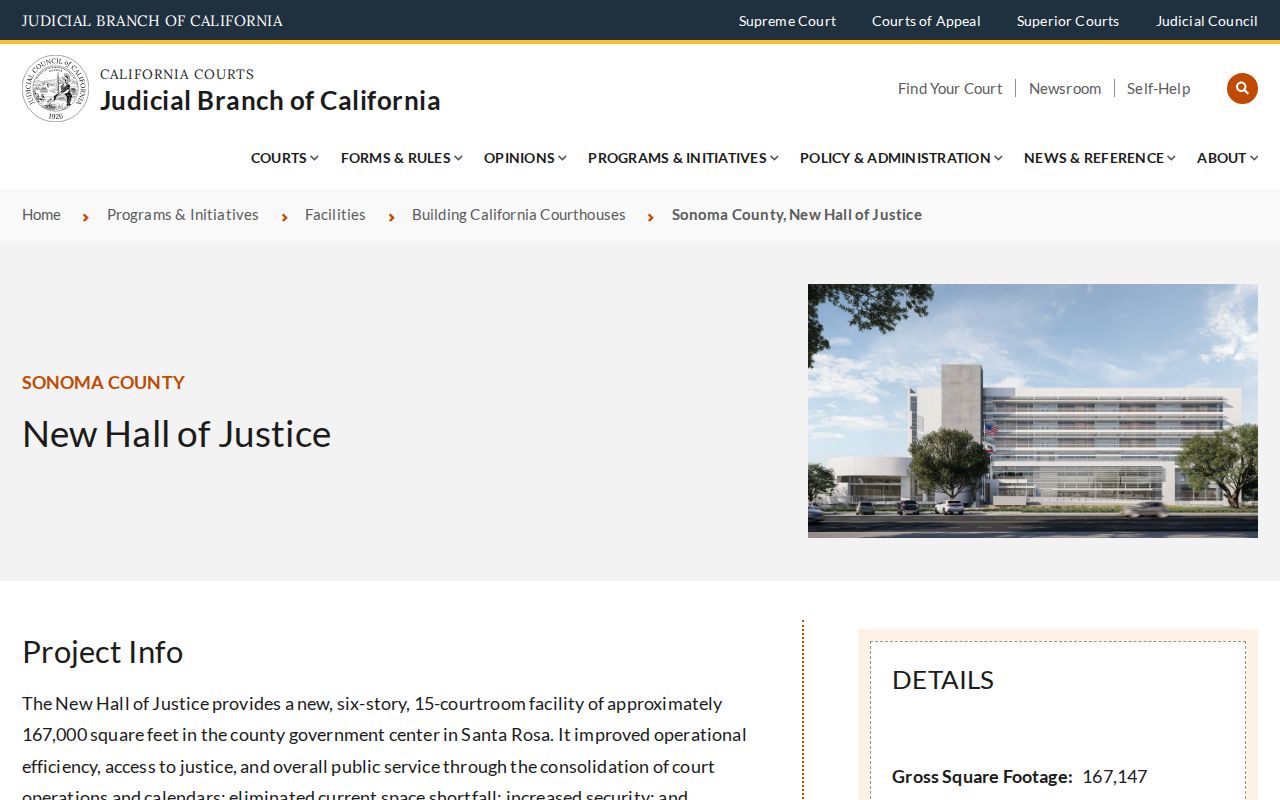Click the 'New Hall of Justice' page title
Image resolution: width=1280 pixels, height=800 pixels.
[177, 434]
